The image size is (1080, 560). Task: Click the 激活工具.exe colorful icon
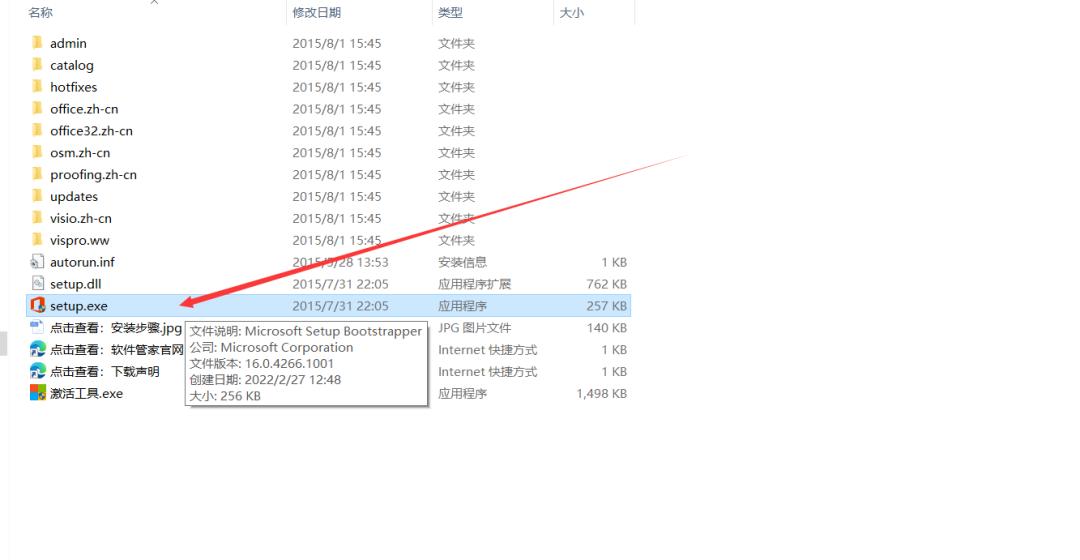tap(37, 393)
